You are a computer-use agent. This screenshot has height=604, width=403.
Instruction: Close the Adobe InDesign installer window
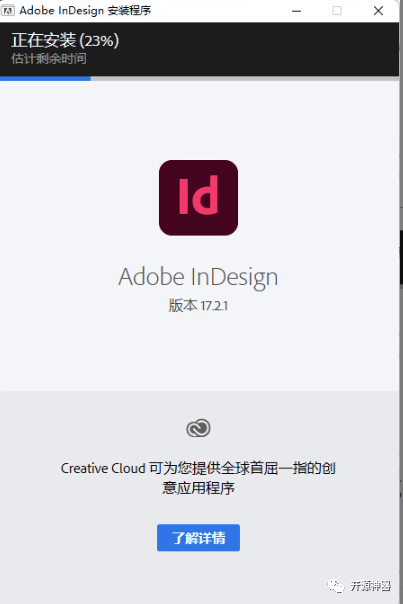[x=378, y=11]
